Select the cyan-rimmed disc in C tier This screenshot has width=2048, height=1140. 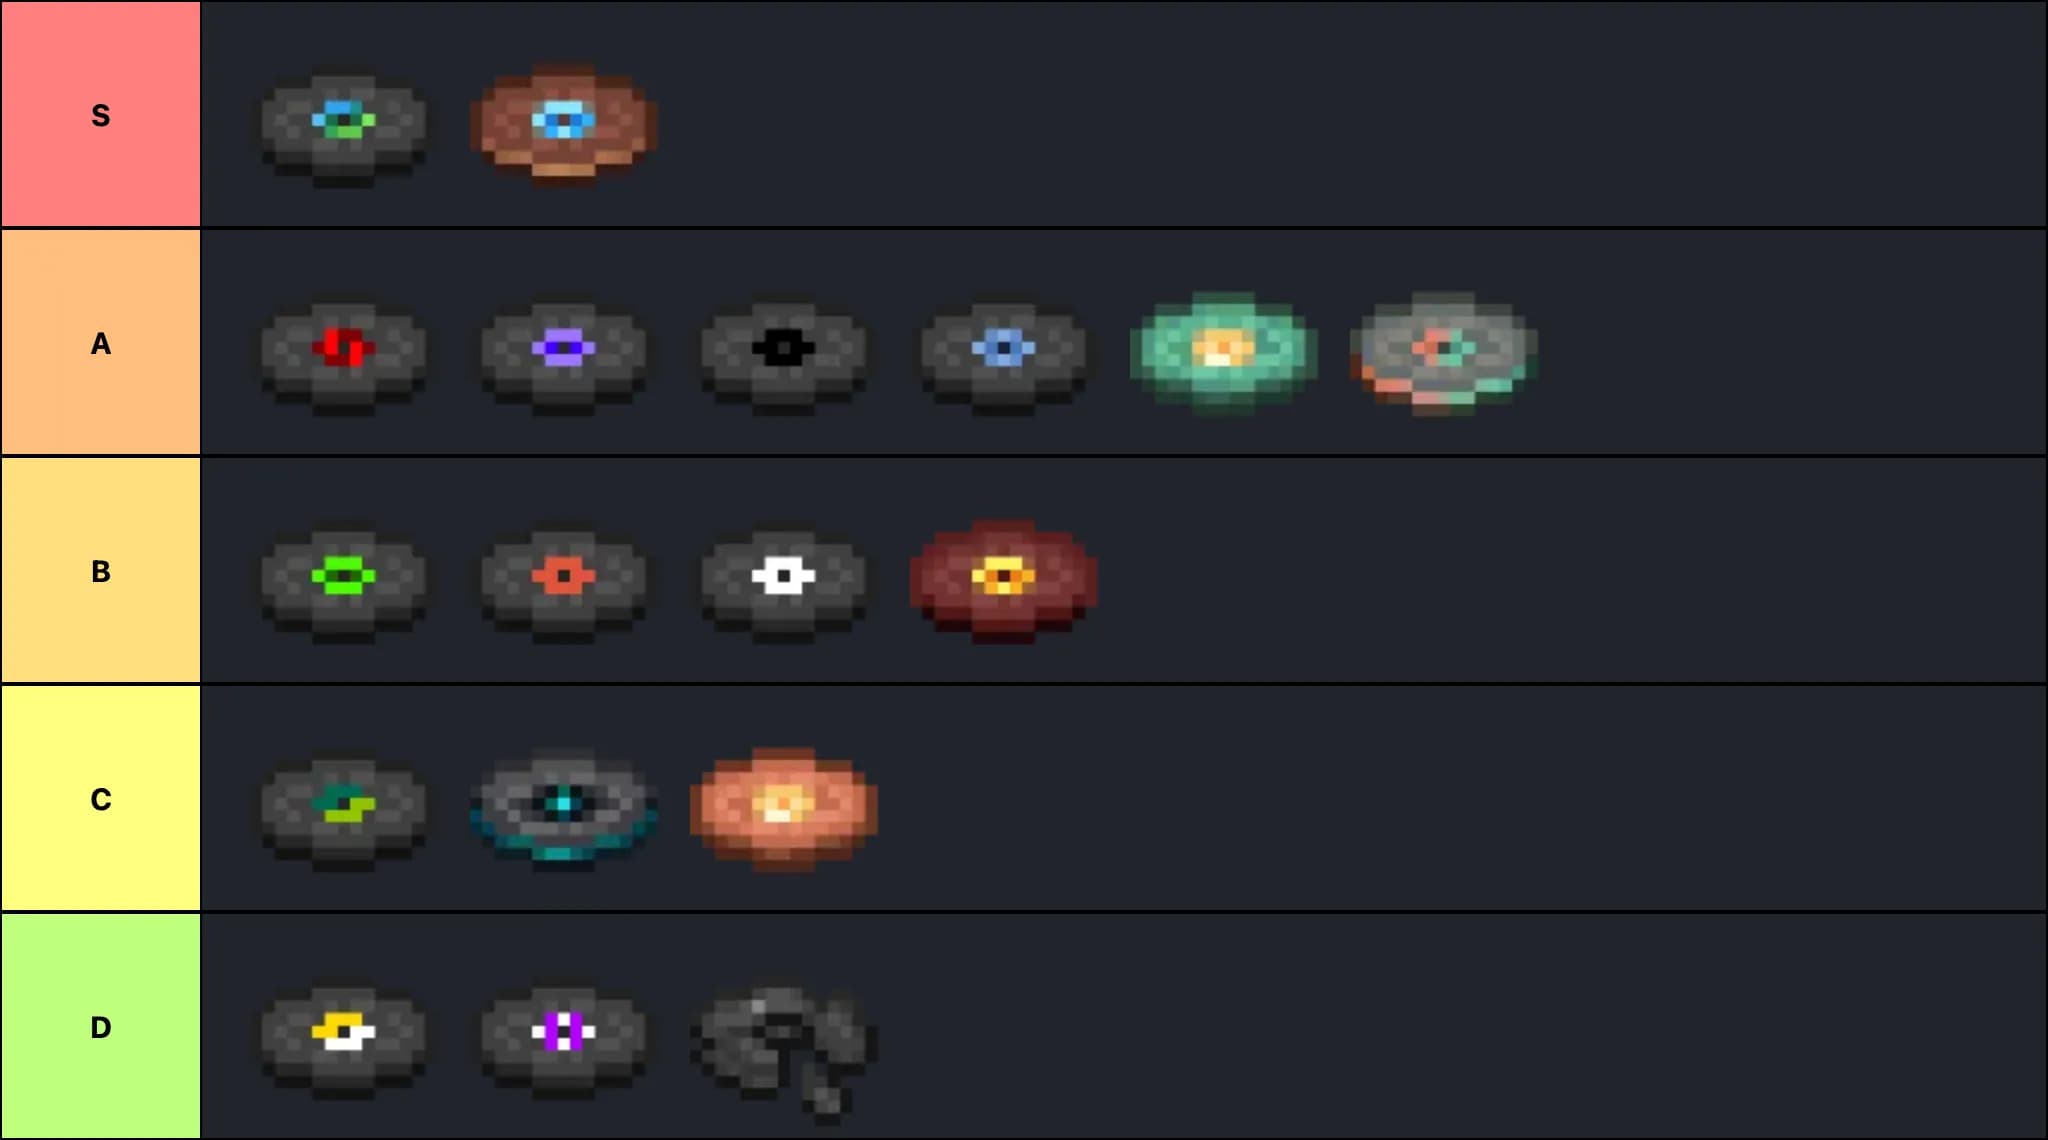coord(563,808)
